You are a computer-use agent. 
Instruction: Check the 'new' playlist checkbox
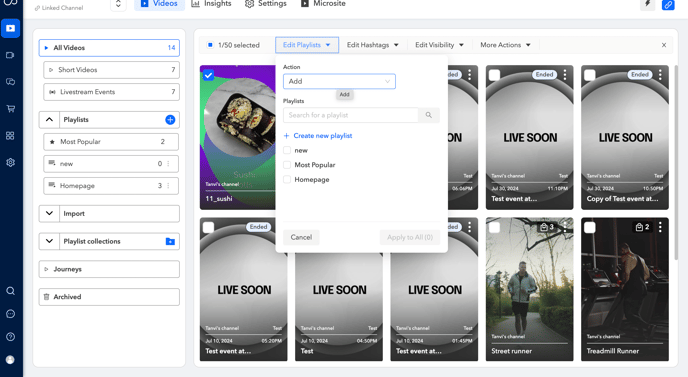287,150
